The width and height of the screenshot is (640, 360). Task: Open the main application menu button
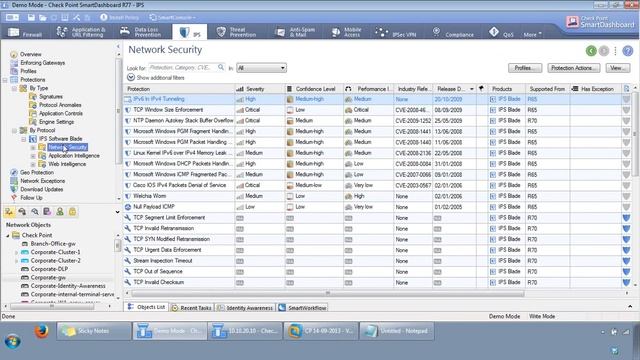pyautogui.click(x=12, y=18)
